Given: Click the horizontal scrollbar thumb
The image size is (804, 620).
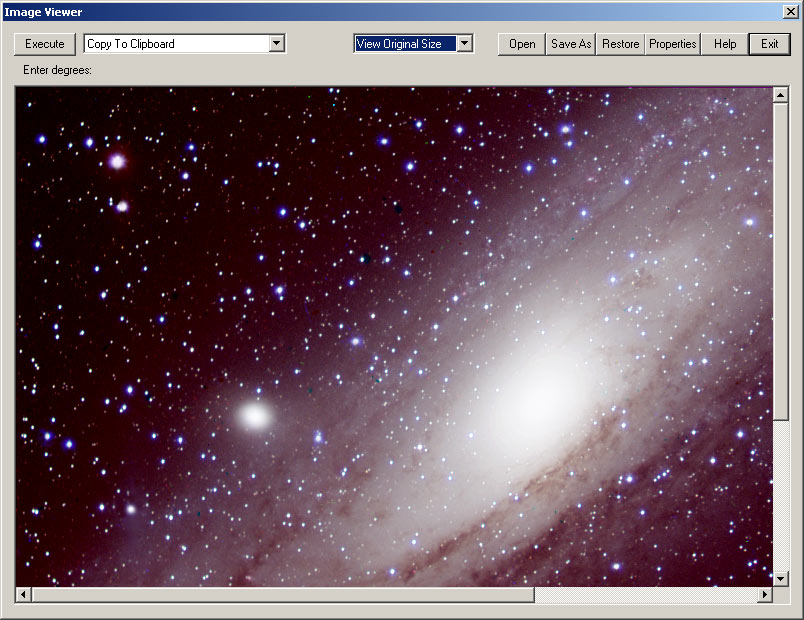Looking at the screenshot, I should pos(282,595).
